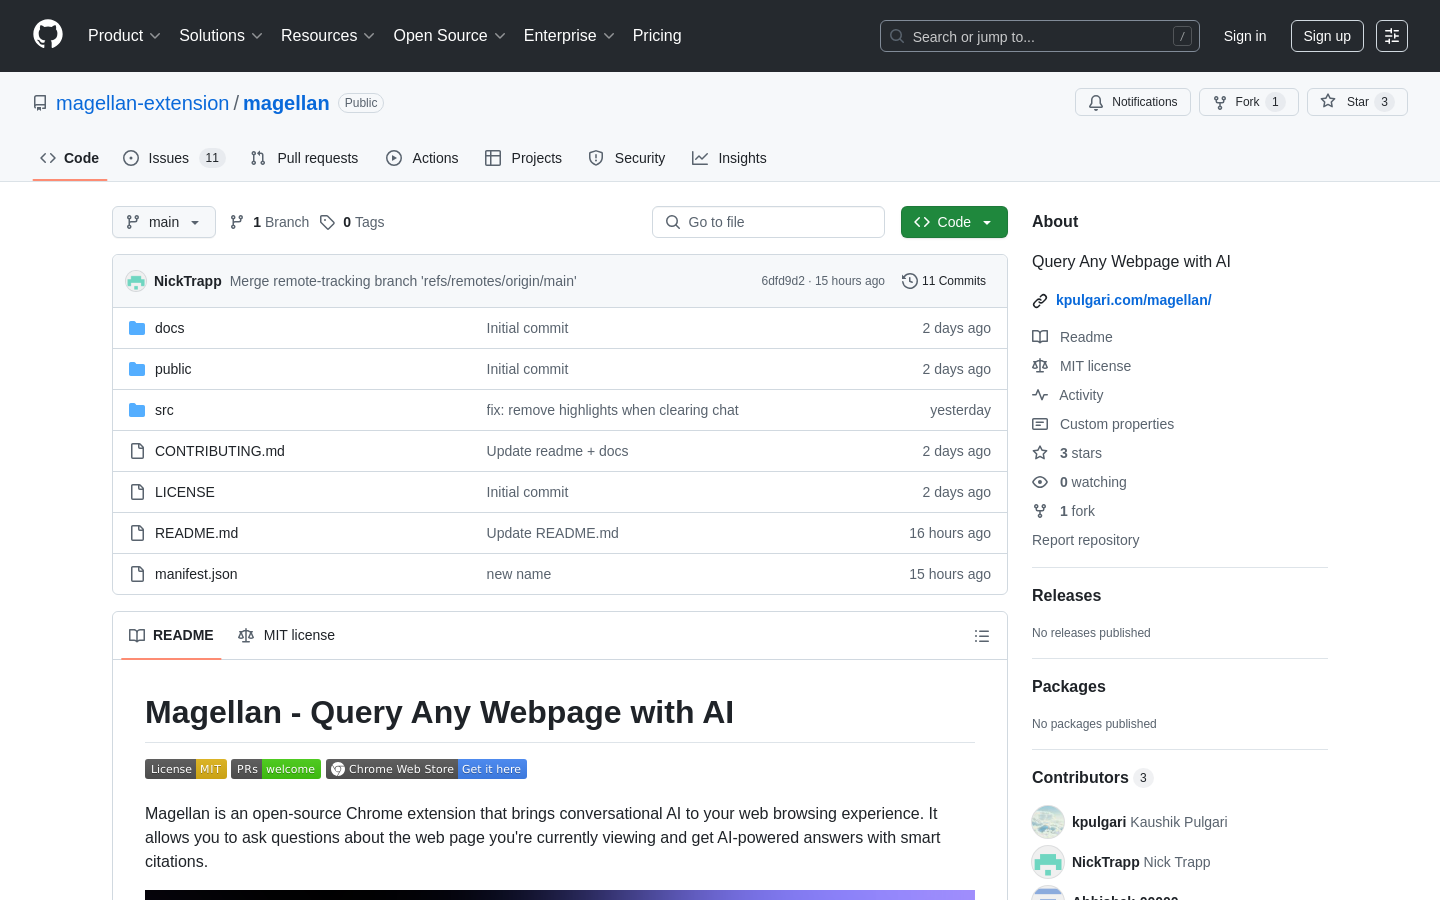Click kpulgari's contributor avatar
Image resolution: width=1440 pixels, height=900 pixels.
[x=1048, y=822]
